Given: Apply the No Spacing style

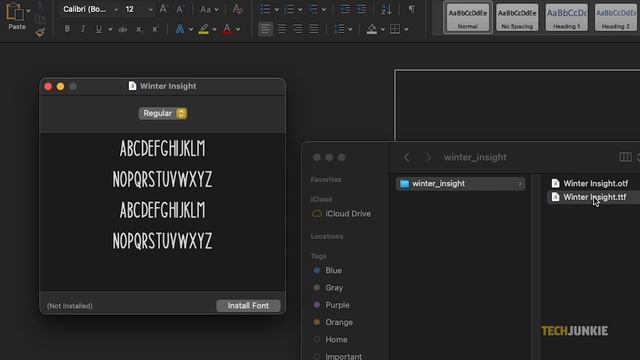Looking at the screenshot, I should tap(517, 18).
